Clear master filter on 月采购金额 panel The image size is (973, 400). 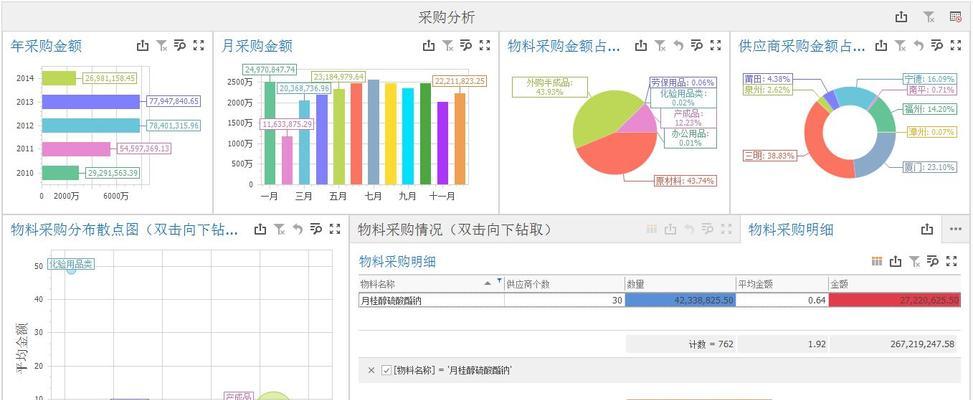coord(447,45)
